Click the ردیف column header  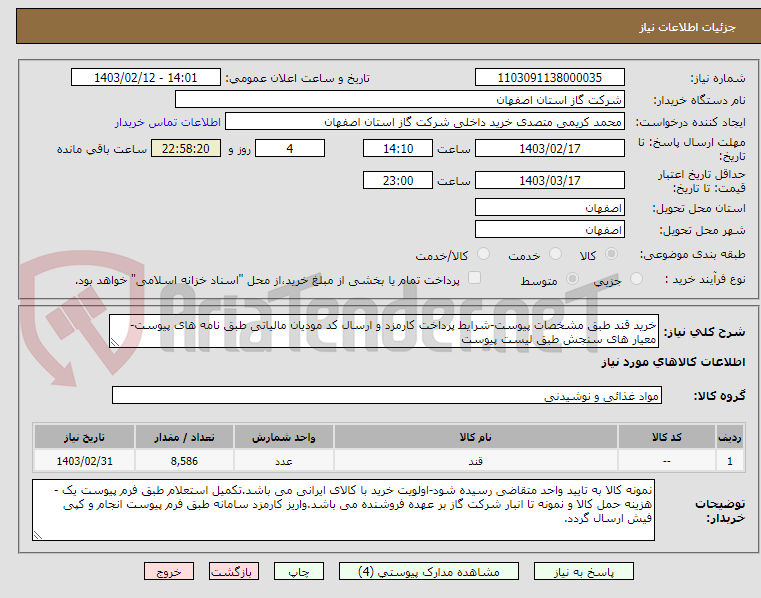coord(729,437)
